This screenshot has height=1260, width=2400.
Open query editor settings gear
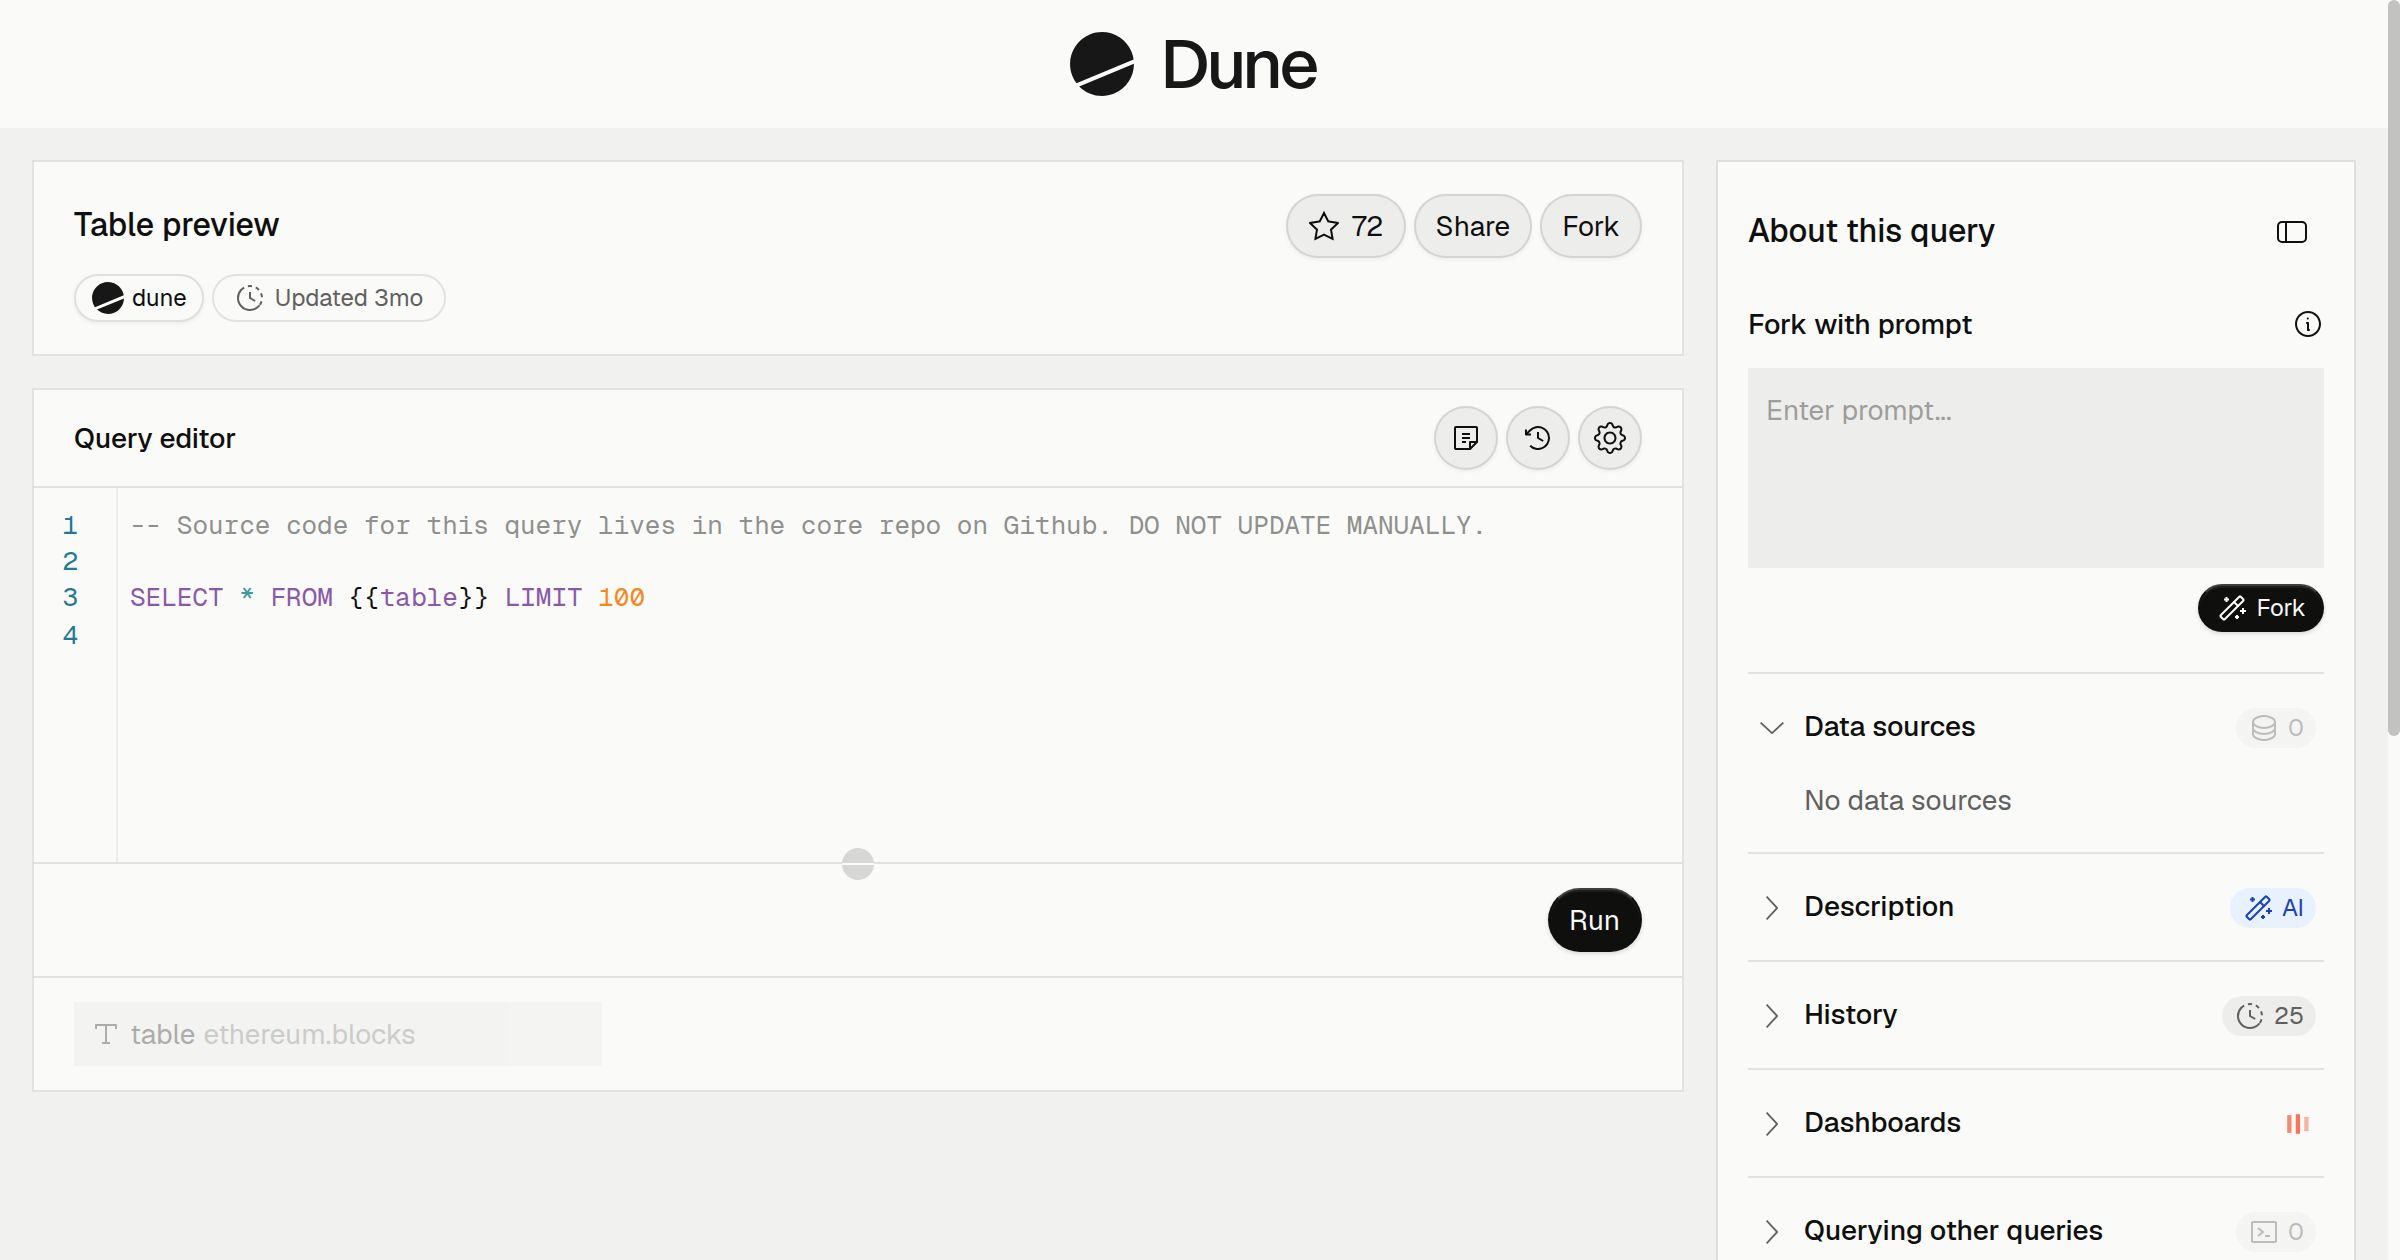[1609, 438]
